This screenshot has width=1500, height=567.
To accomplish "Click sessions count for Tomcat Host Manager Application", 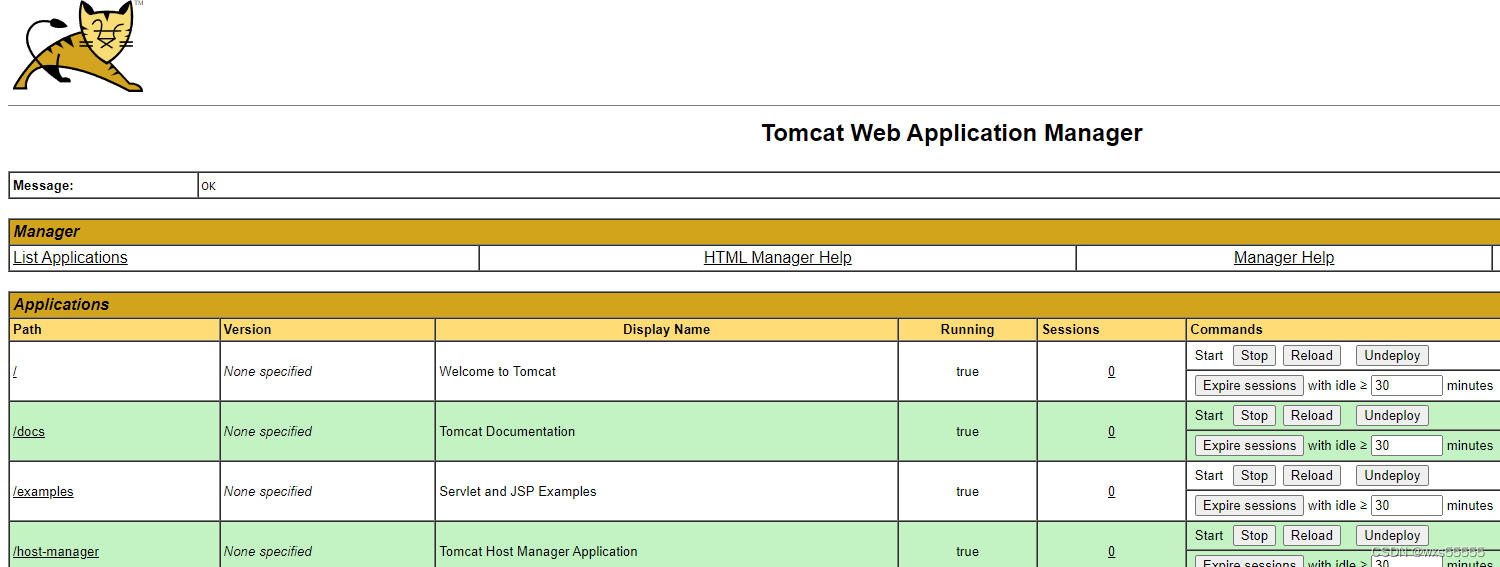I will (1111, 551).
